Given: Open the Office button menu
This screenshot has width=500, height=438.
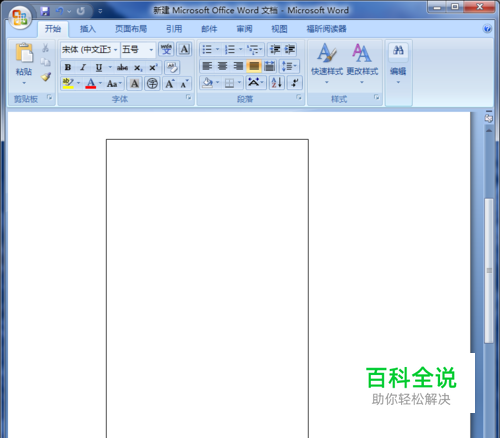Looking at the screenshot, I should pyautogui.click(x=19, y=17).
